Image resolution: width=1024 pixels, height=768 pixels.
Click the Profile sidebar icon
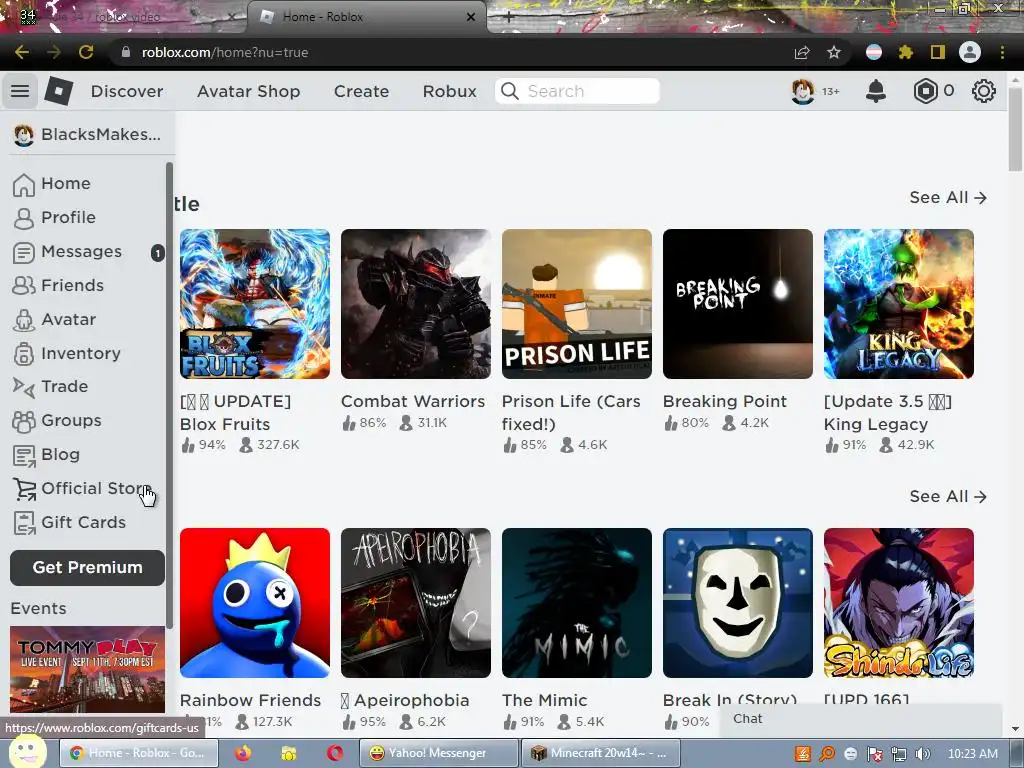[24, 218]
